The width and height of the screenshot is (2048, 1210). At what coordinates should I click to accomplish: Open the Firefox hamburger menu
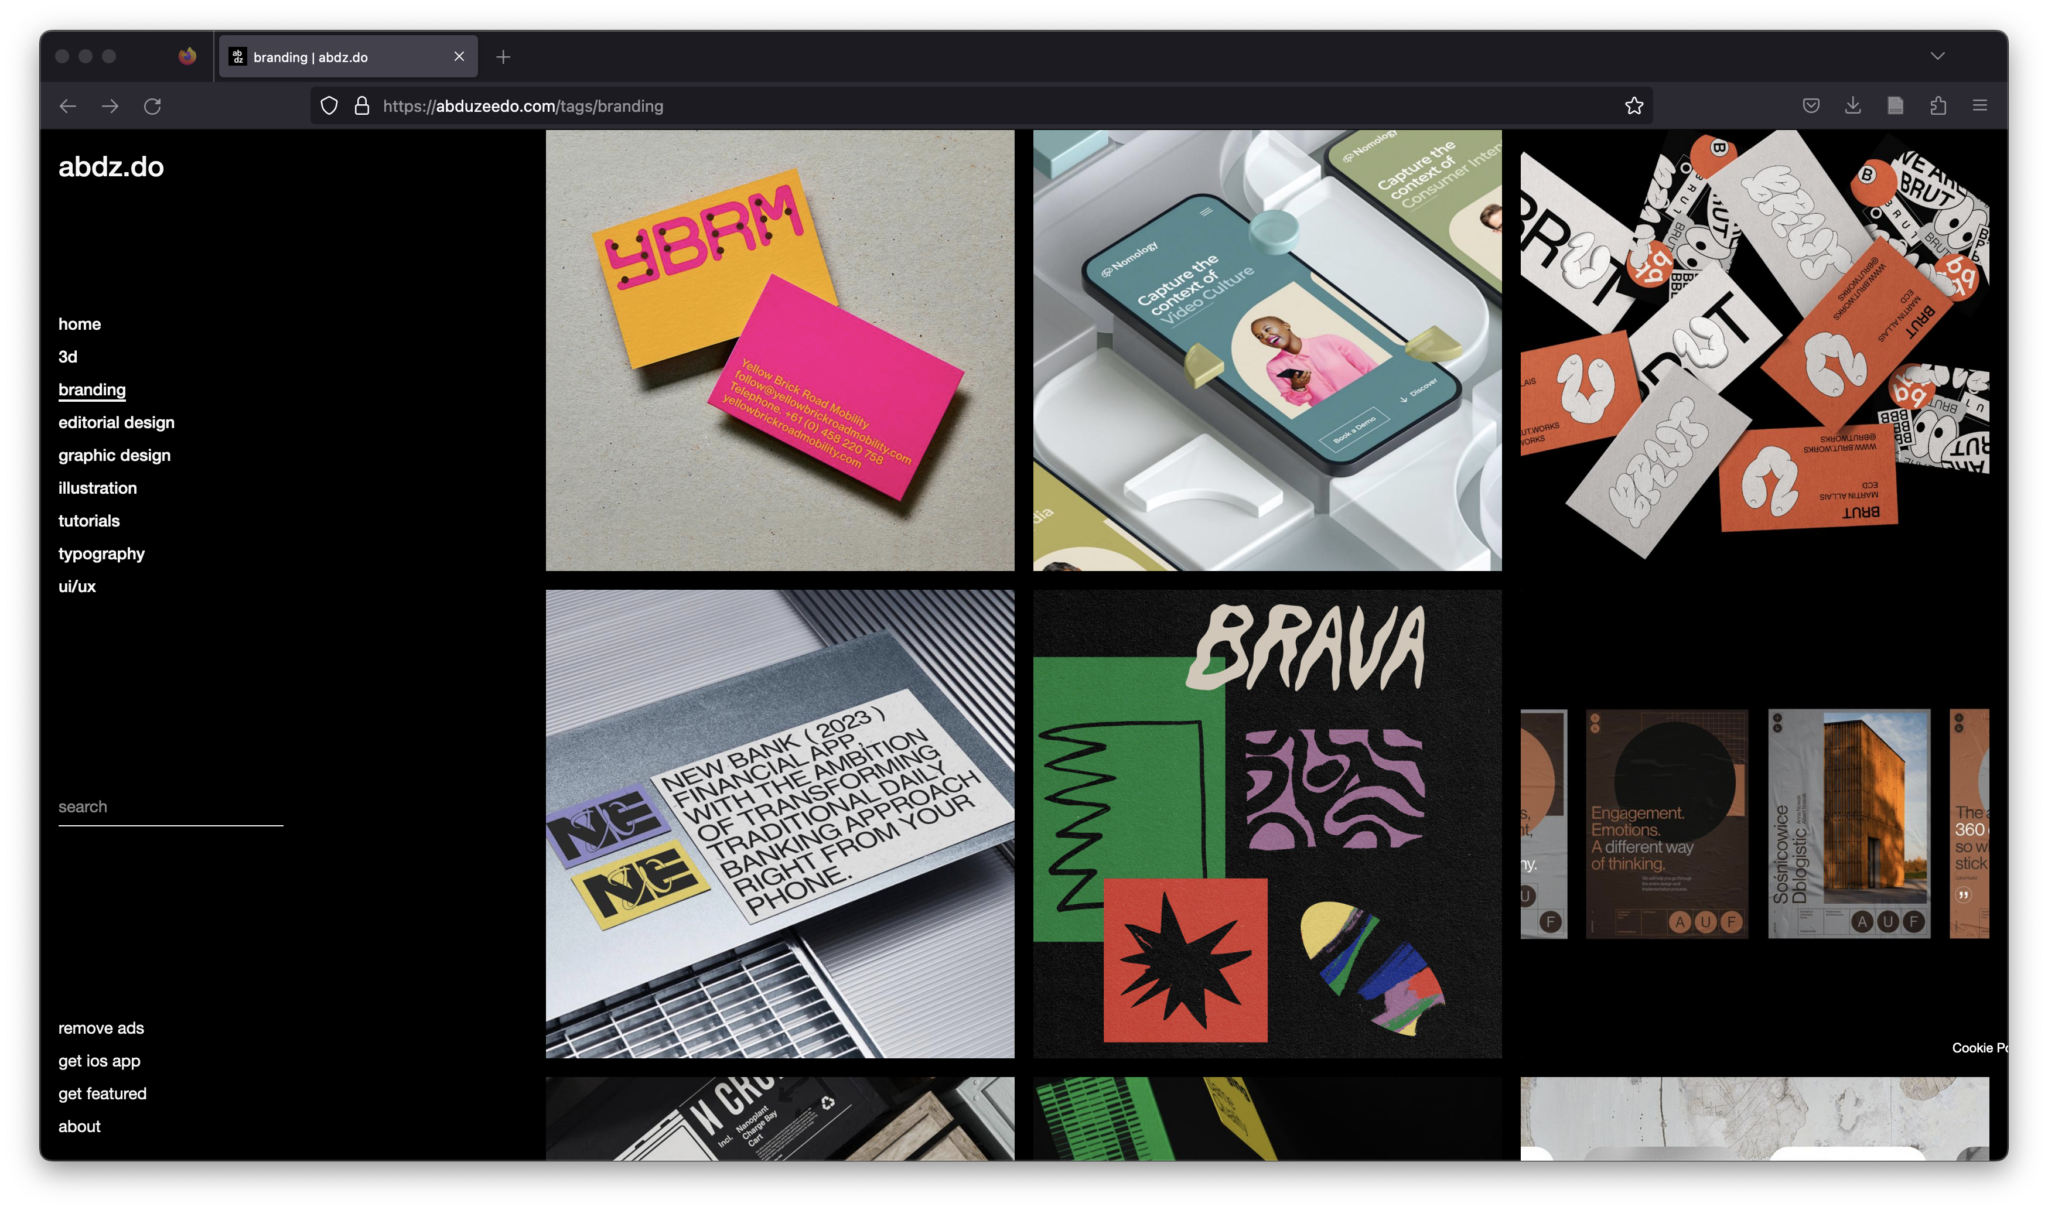[x=1980, y=106]
